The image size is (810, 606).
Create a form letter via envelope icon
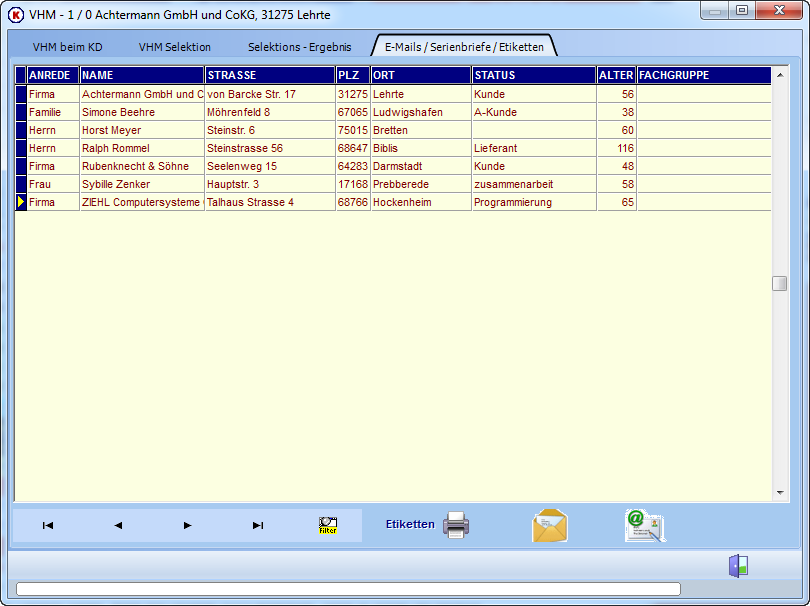(550, 525)
